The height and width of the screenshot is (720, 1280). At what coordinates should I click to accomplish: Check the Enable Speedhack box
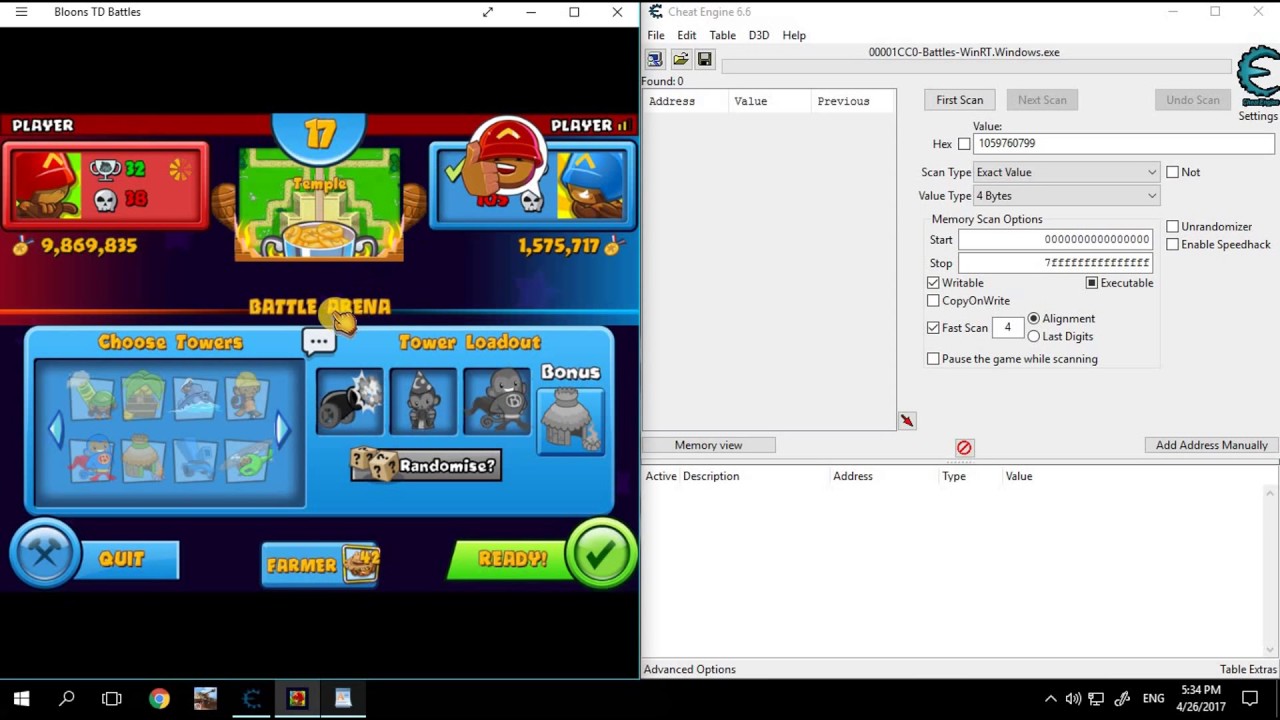pyautogui.click(x=1172, y=245)
